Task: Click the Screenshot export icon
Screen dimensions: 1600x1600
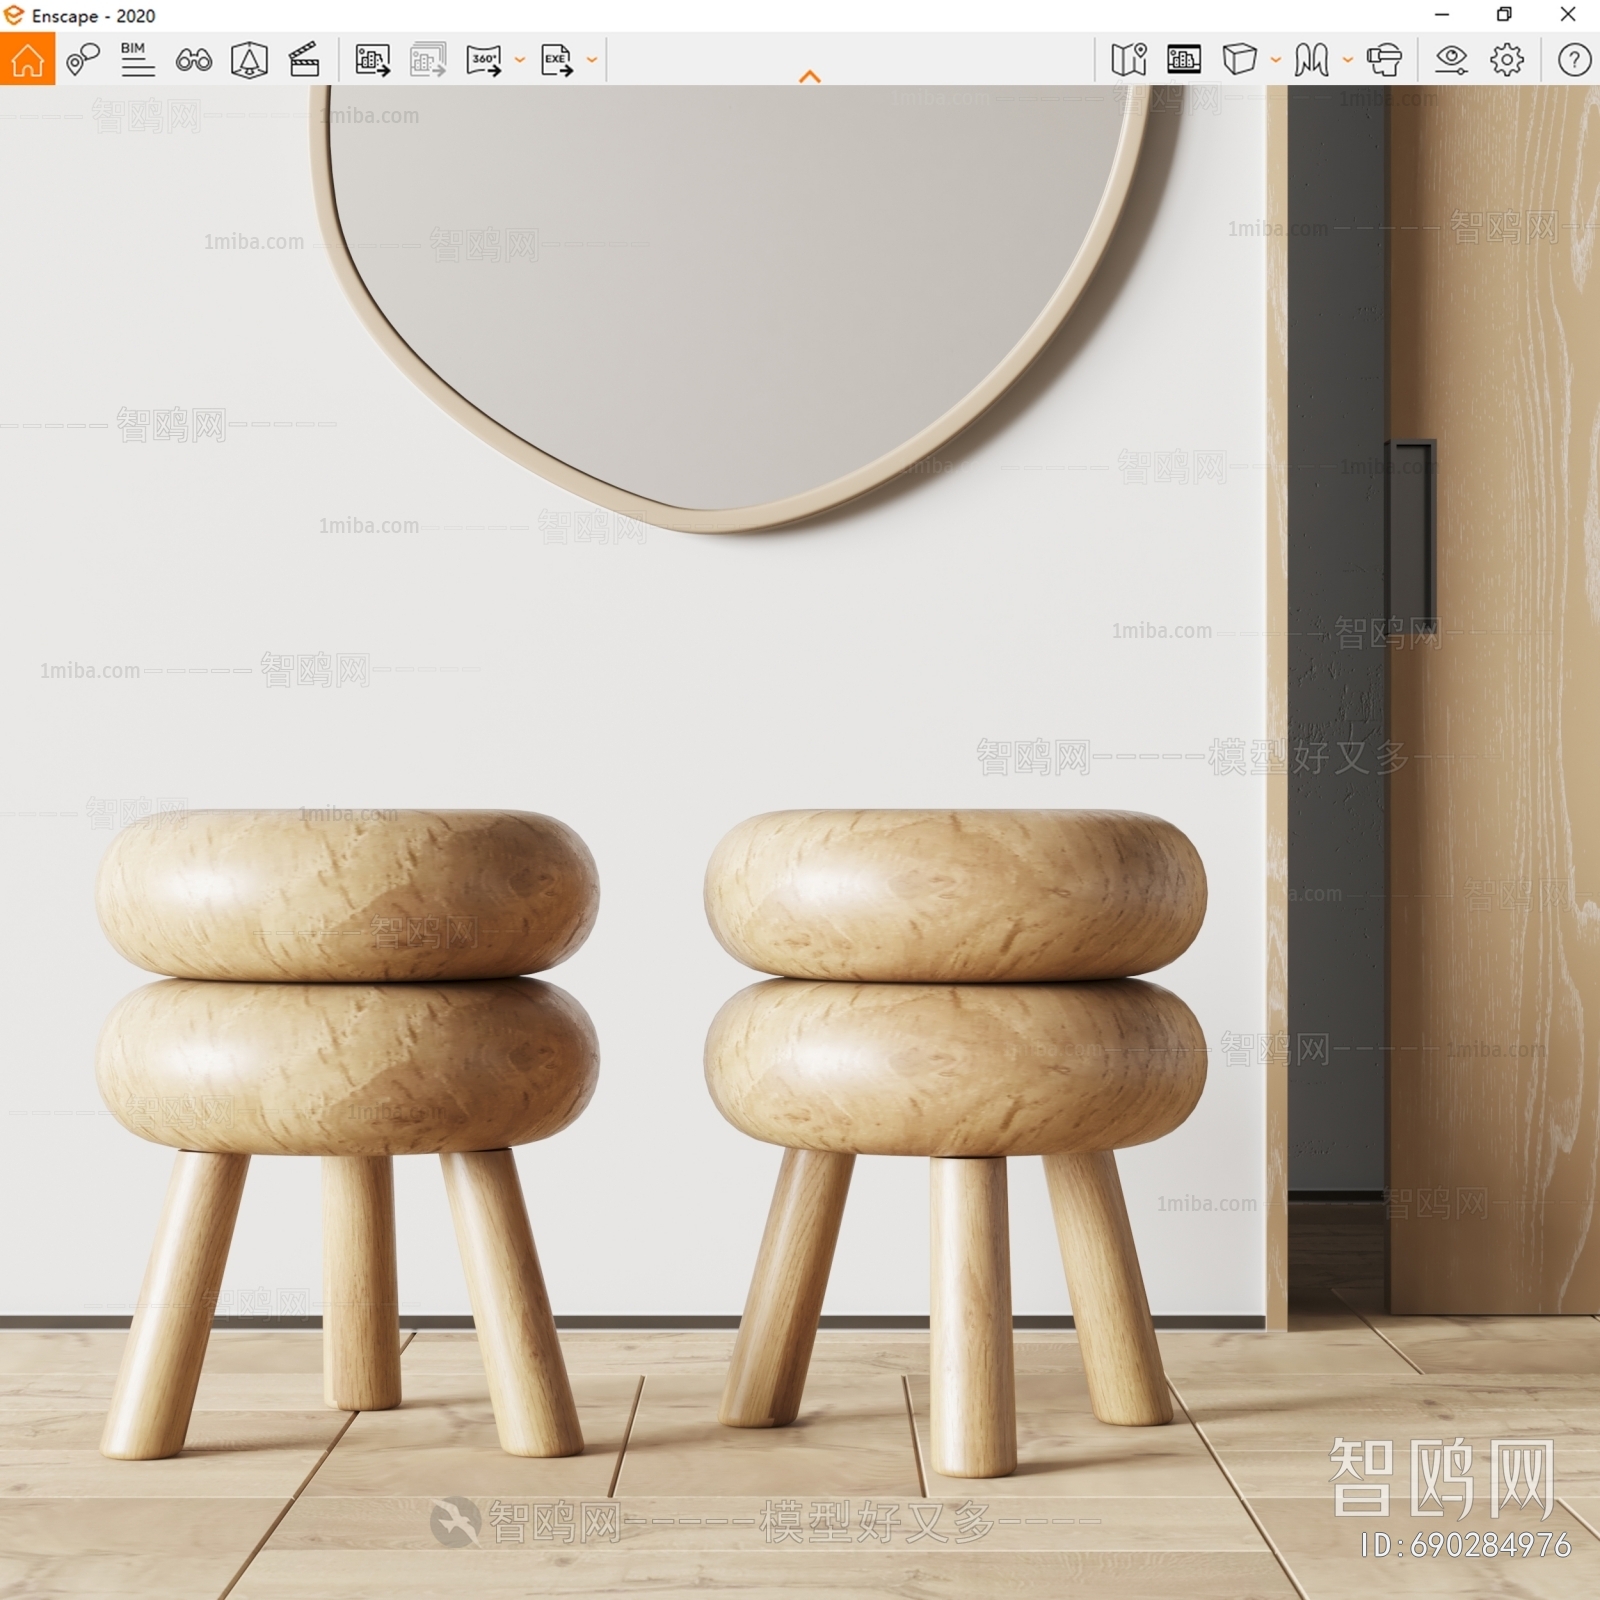Action: 373,60
